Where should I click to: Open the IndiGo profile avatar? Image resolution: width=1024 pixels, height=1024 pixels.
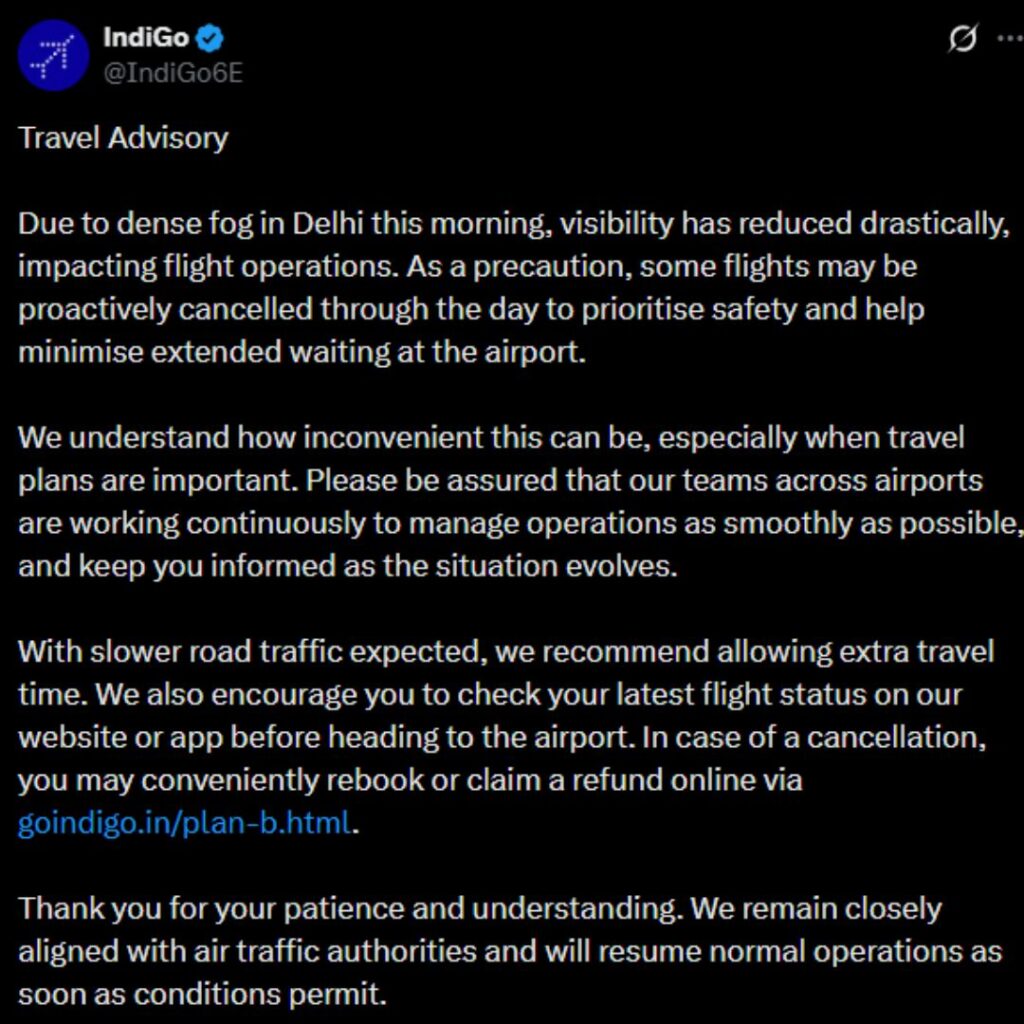[53, 56]
